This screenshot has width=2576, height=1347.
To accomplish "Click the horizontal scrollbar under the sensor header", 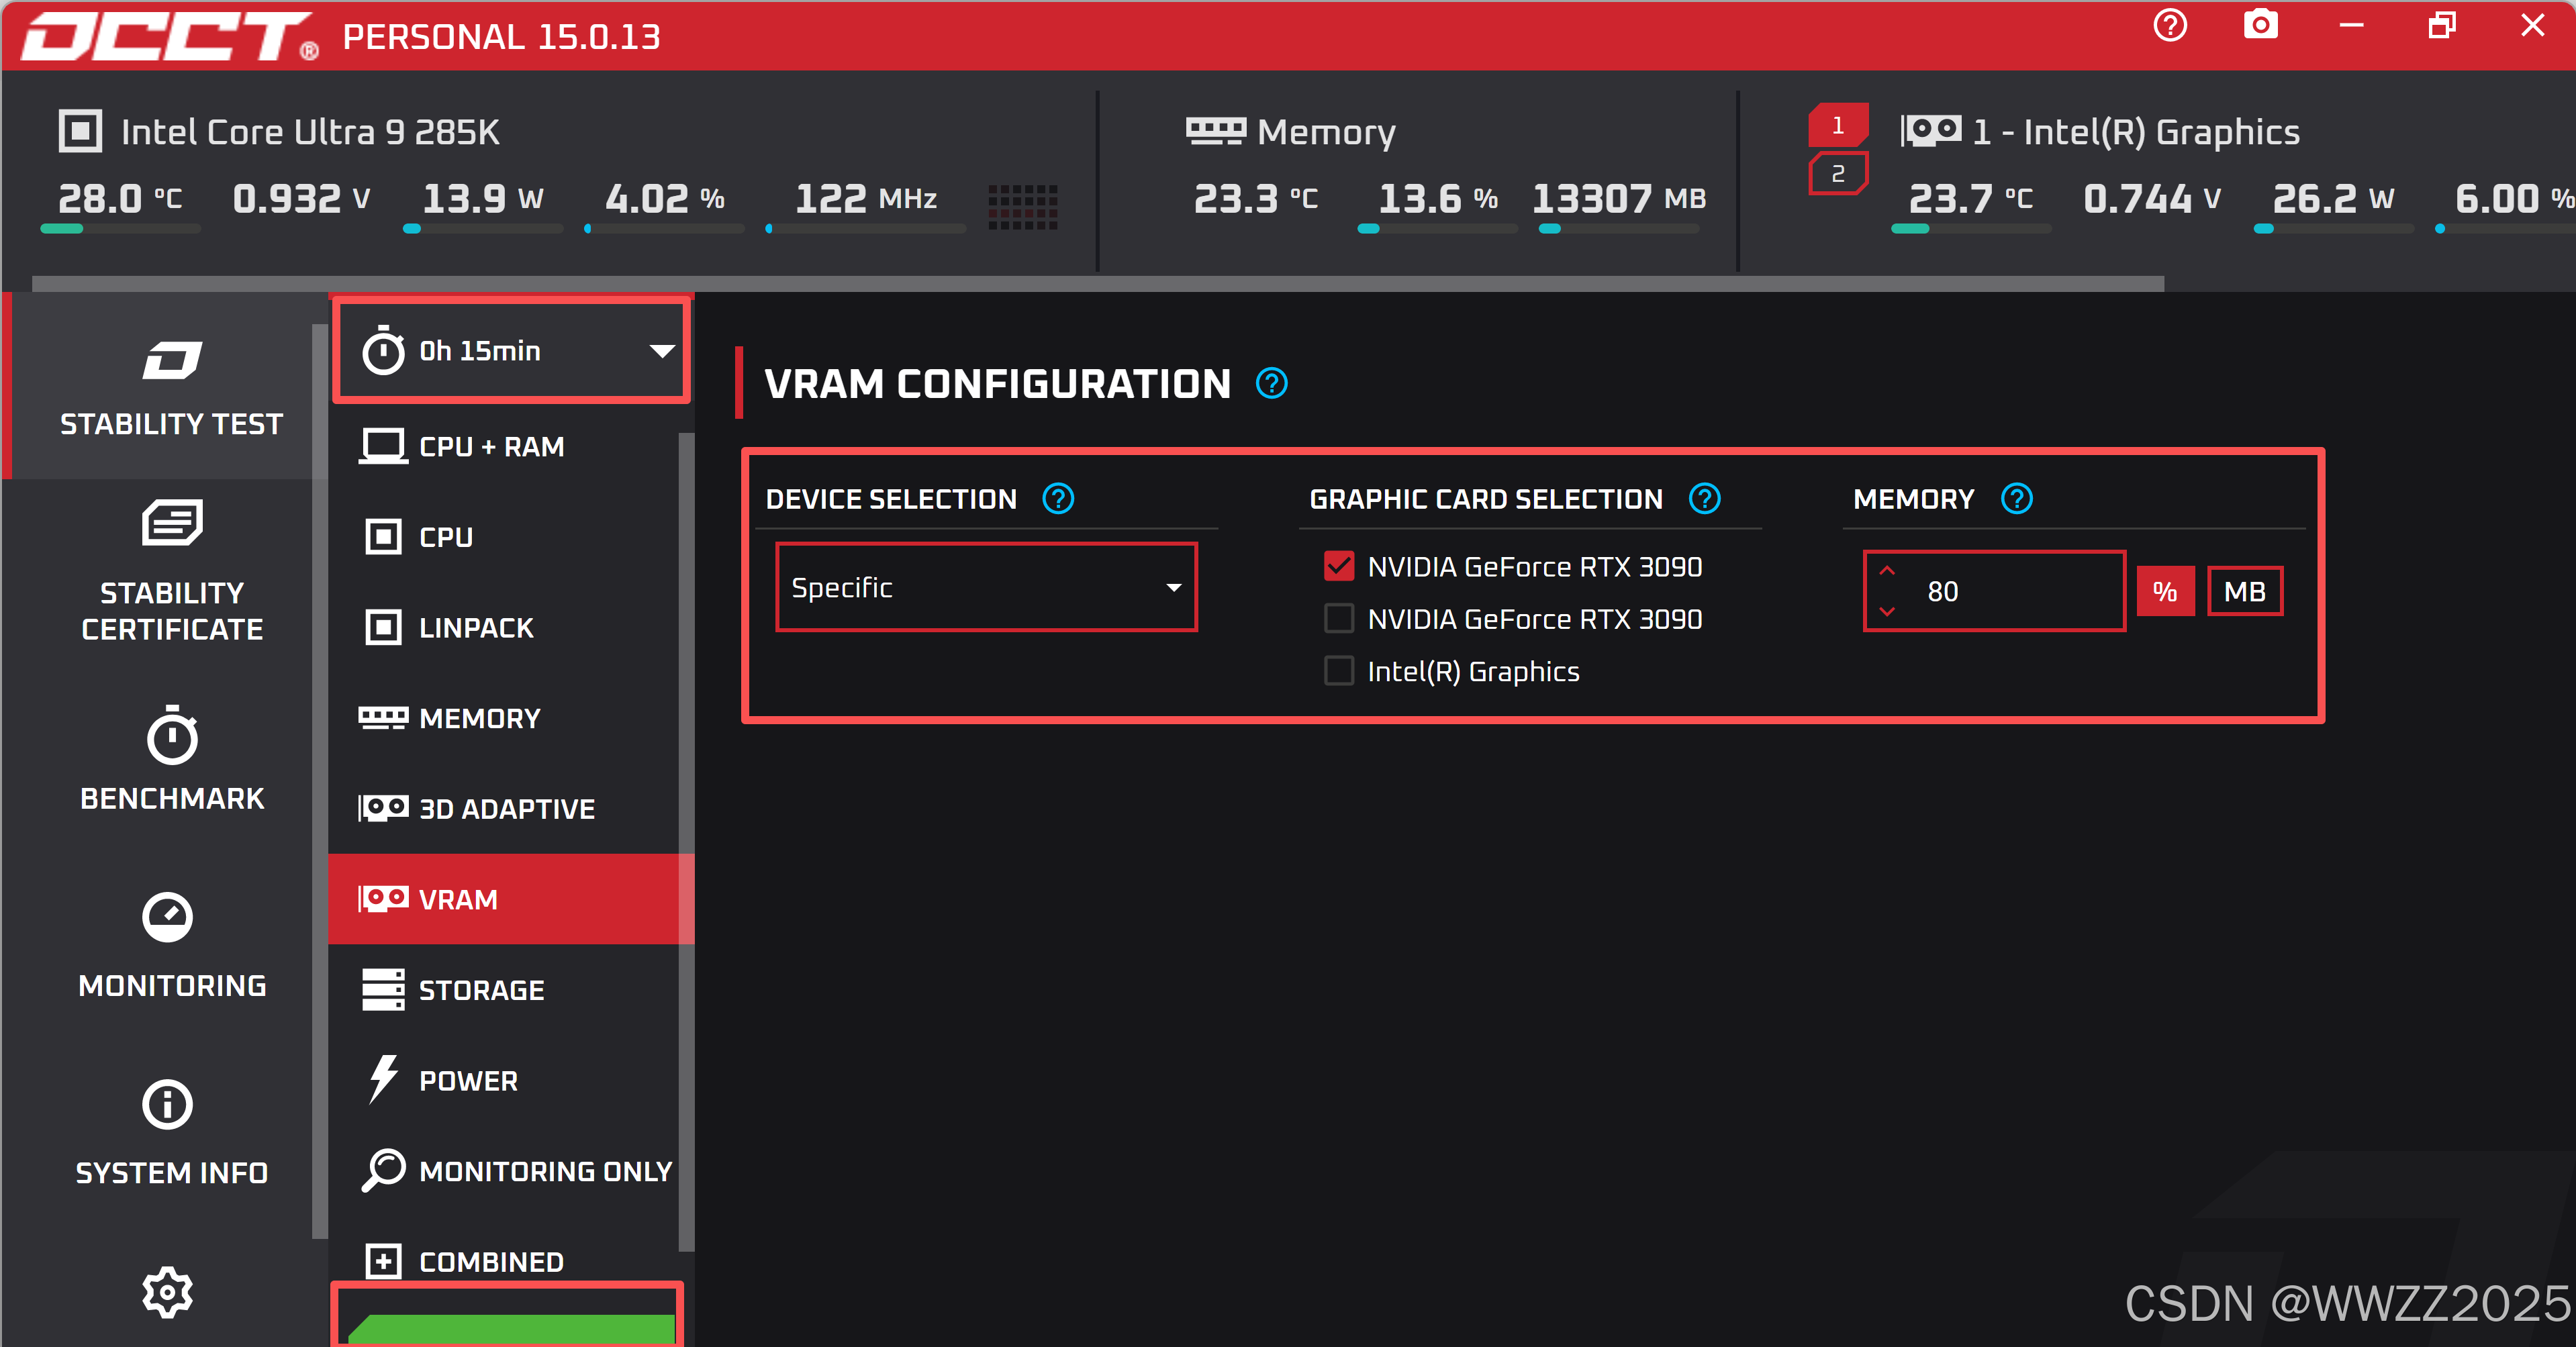I will [1097, 284].
